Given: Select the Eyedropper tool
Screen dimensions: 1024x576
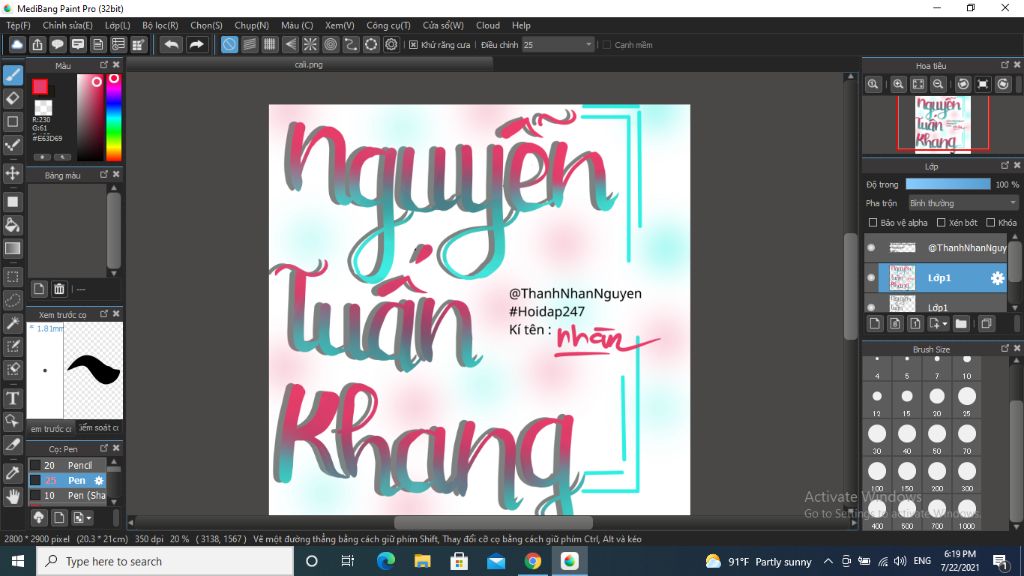Looking at the screenshot, I should coord(12,473).
